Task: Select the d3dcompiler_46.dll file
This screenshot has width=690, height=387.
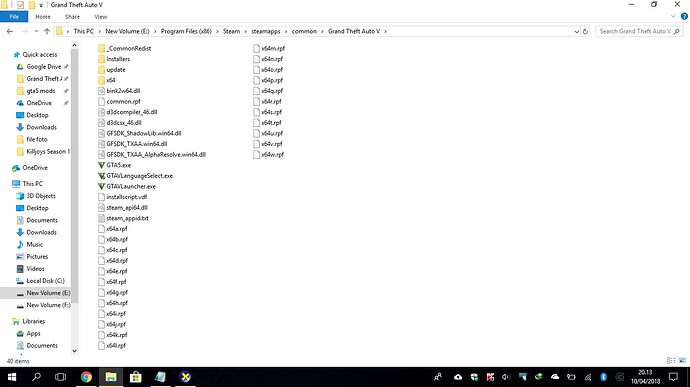Action: coord(128,112)
